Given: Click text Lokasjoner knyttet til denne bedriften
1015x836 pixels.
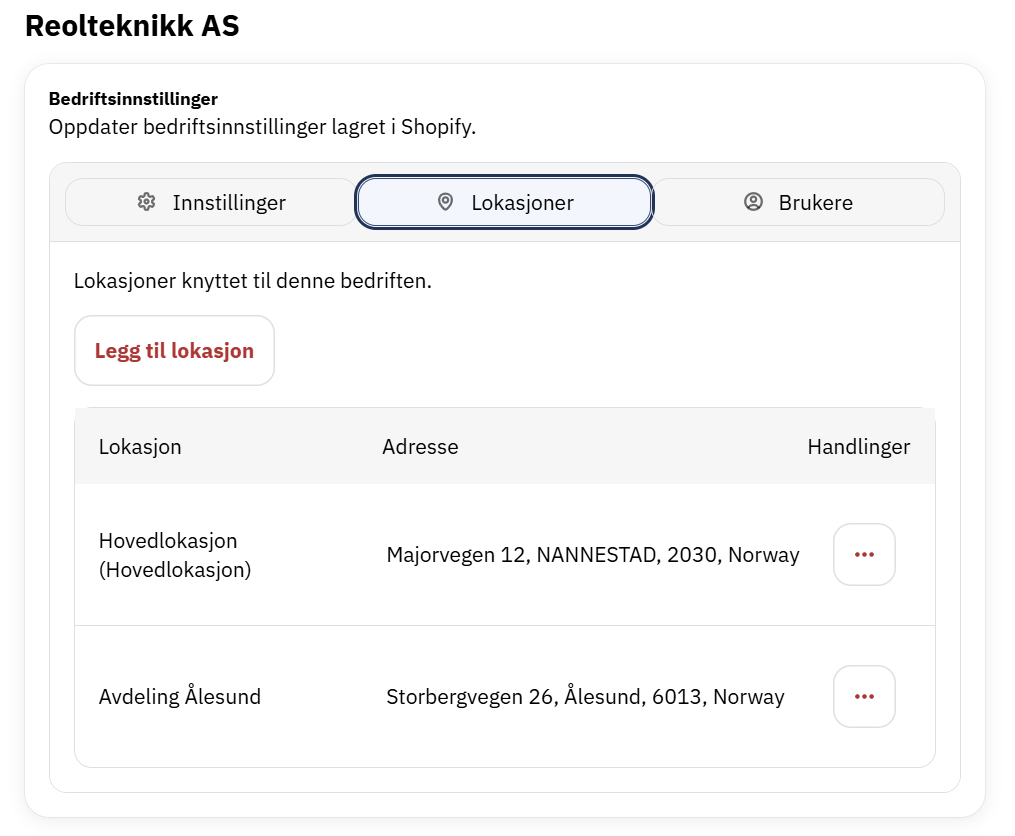Looking at the screenshot, I should click(252, 281).
